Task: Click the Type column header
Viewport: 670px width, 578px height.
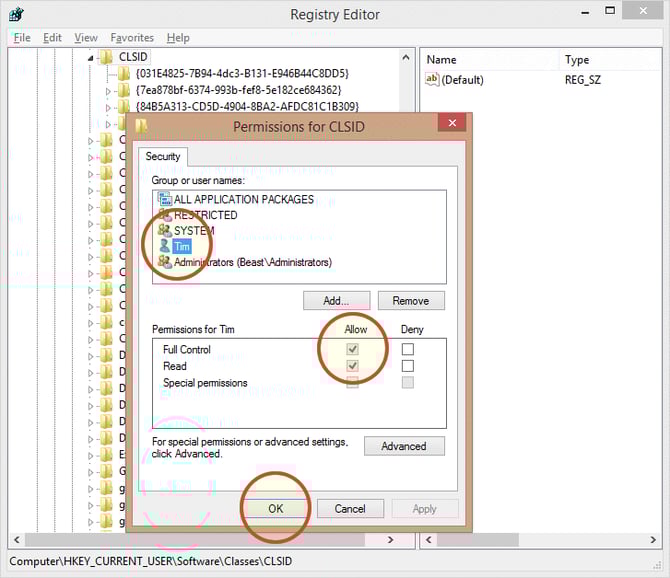Action: [577, 60]
